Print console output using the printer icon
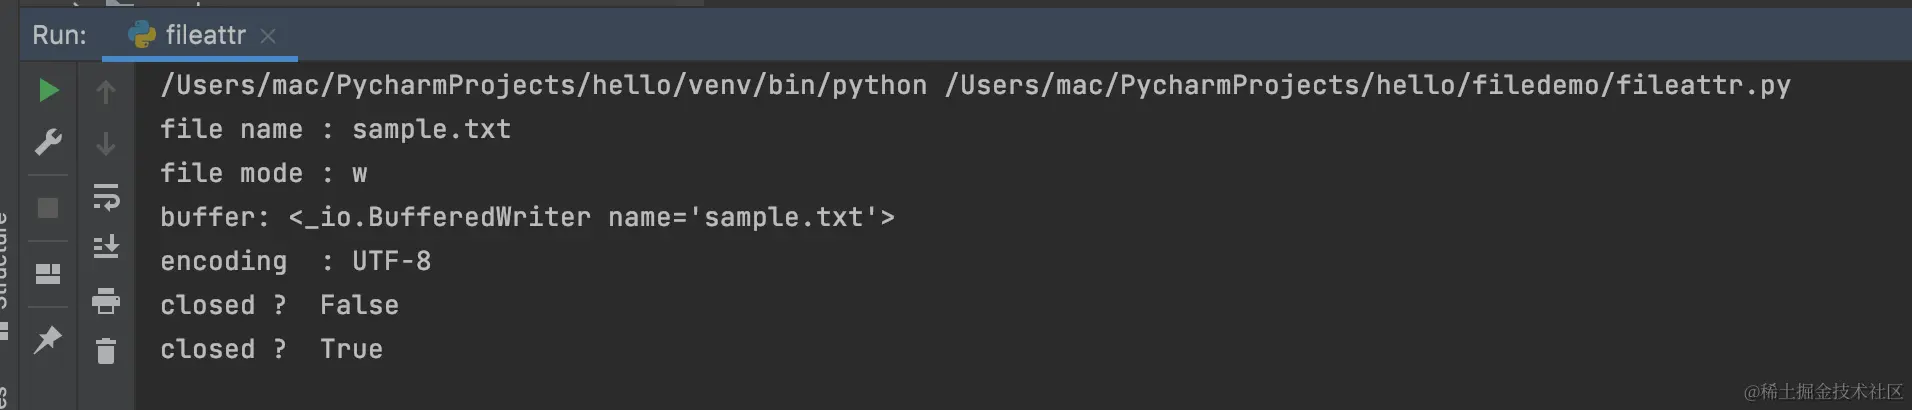1912x410 pixels. 105,300
